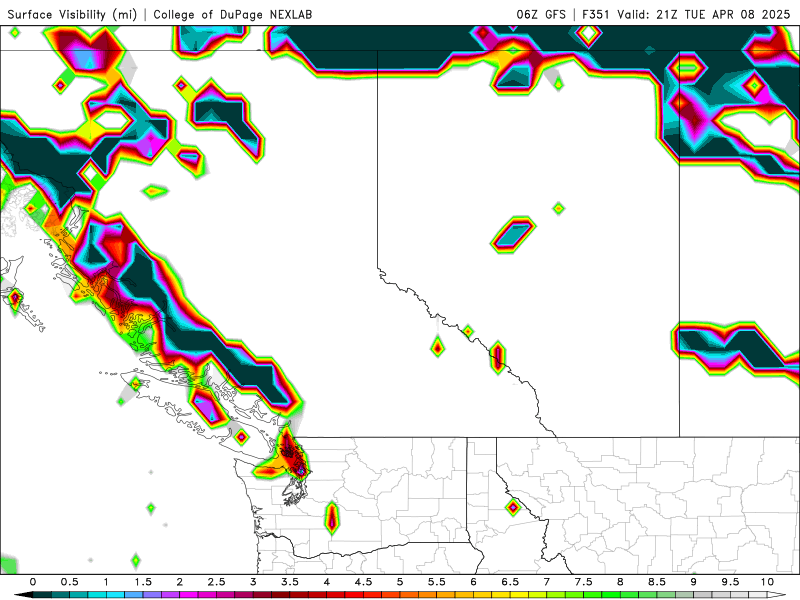800x600 pixels.
Task: Click the "06Z GFS" model run label
Action: pos(541,14)
